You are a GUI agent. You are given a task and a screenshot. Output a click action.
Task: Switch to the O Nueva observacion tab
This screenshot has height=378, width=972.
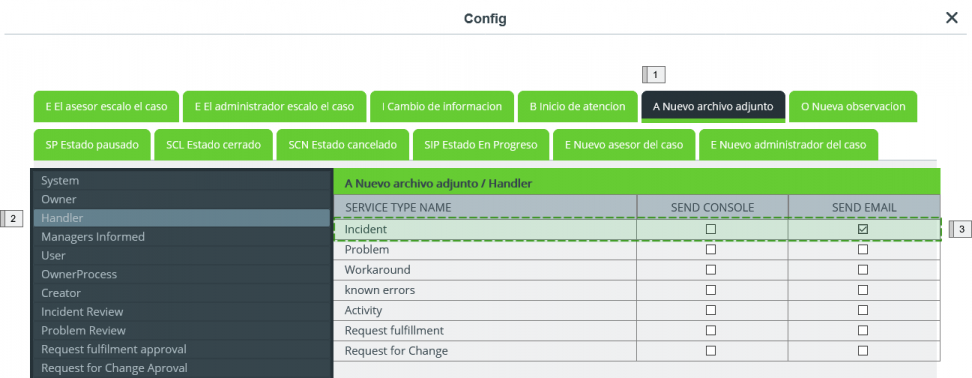click(853, 107)
